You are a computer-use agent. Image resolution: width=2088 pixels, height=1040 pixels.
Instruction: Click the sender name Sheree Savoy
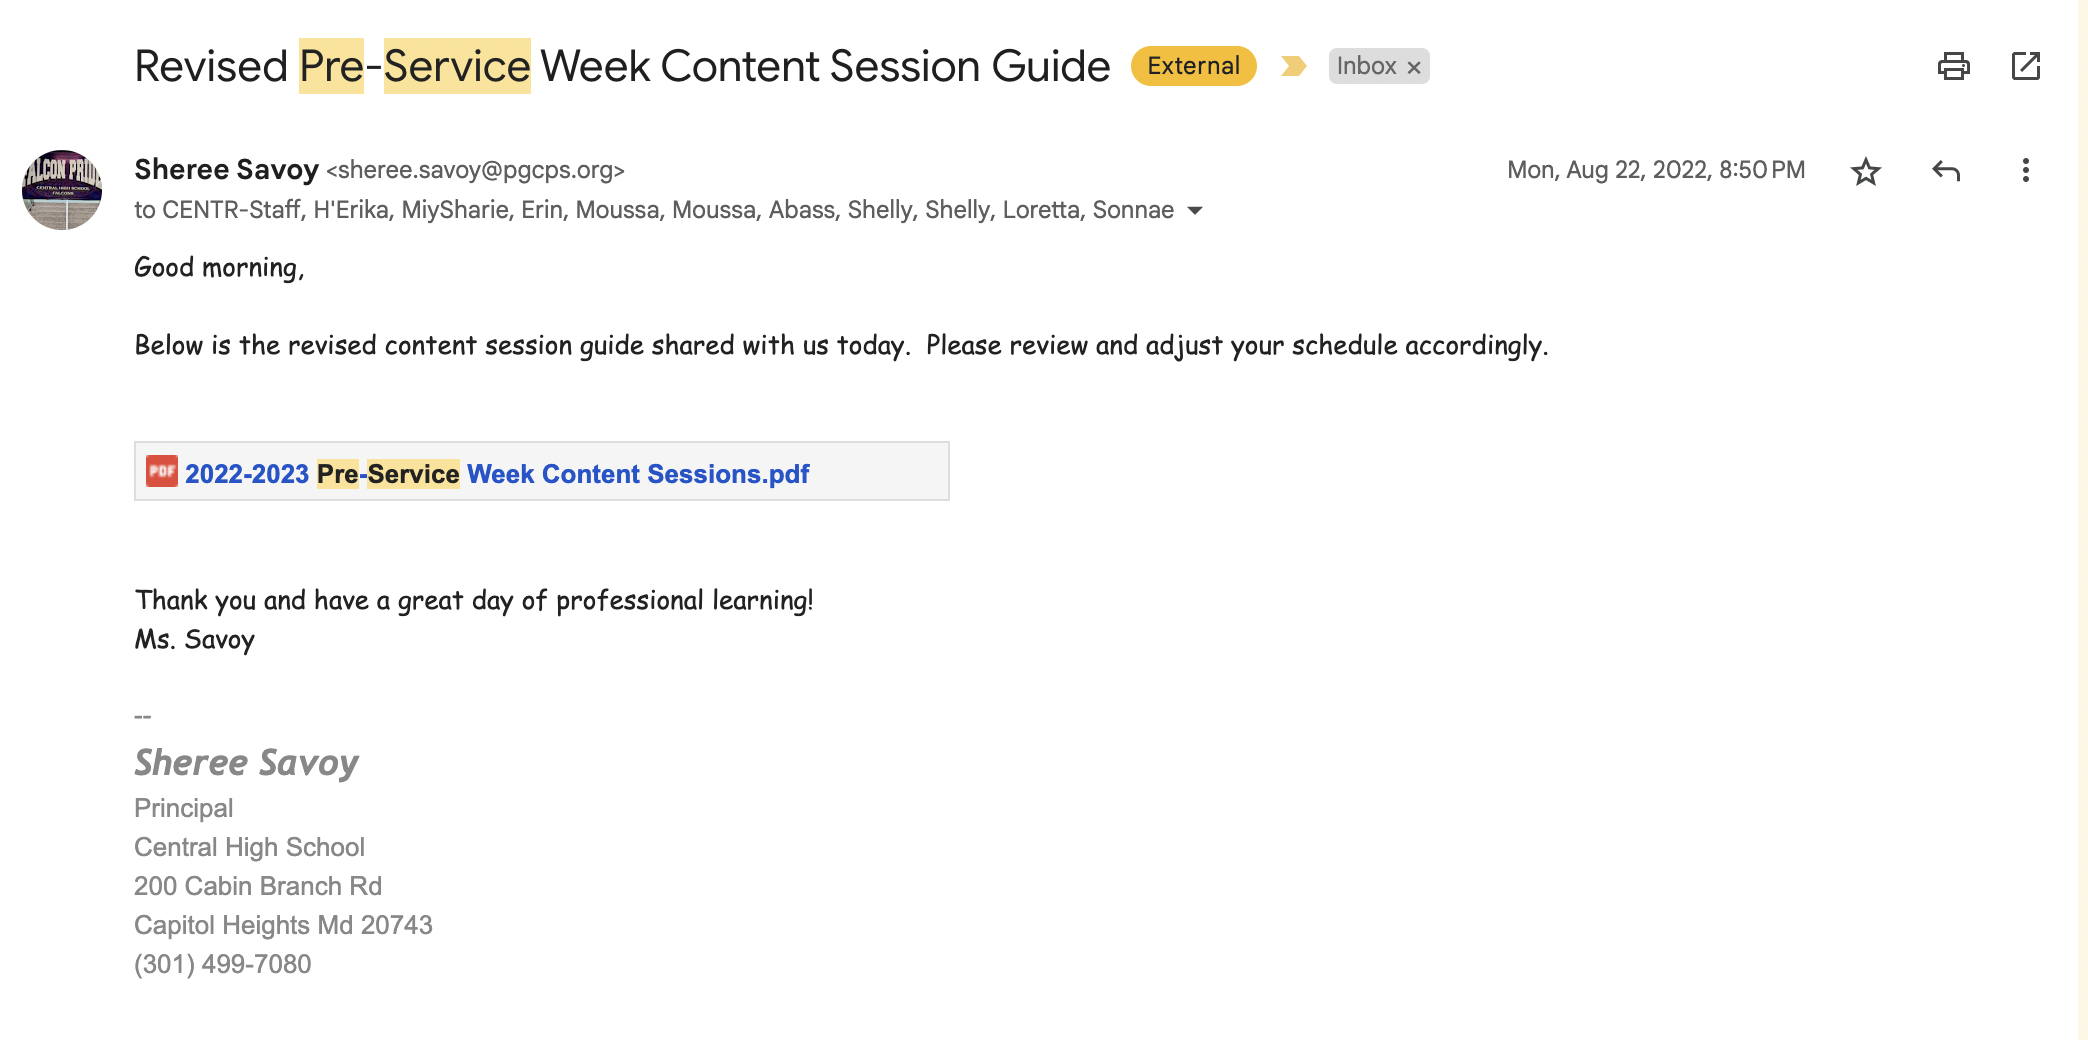click(x=226, y=170)
